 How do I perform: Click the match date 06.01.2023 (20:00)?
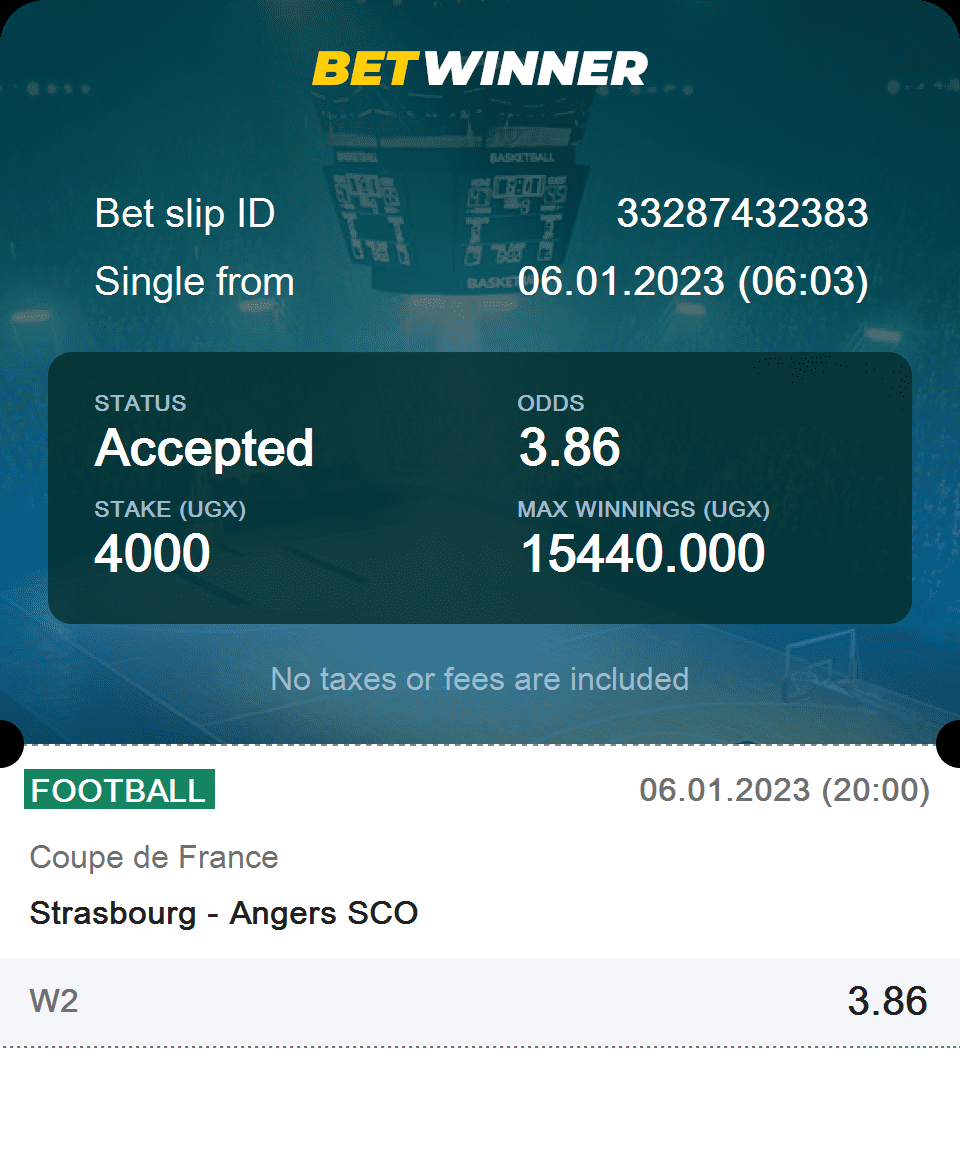coord(784,790)
